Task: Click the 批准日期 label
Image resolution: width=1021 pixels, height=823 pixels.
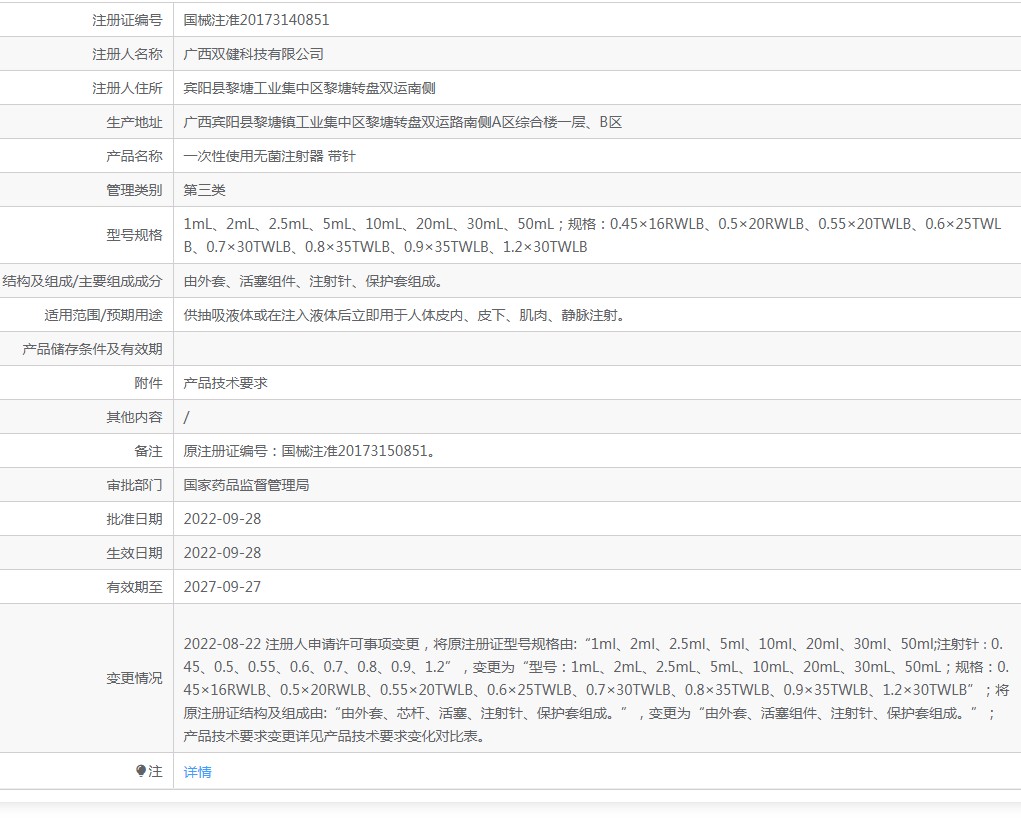Action: 134,519
